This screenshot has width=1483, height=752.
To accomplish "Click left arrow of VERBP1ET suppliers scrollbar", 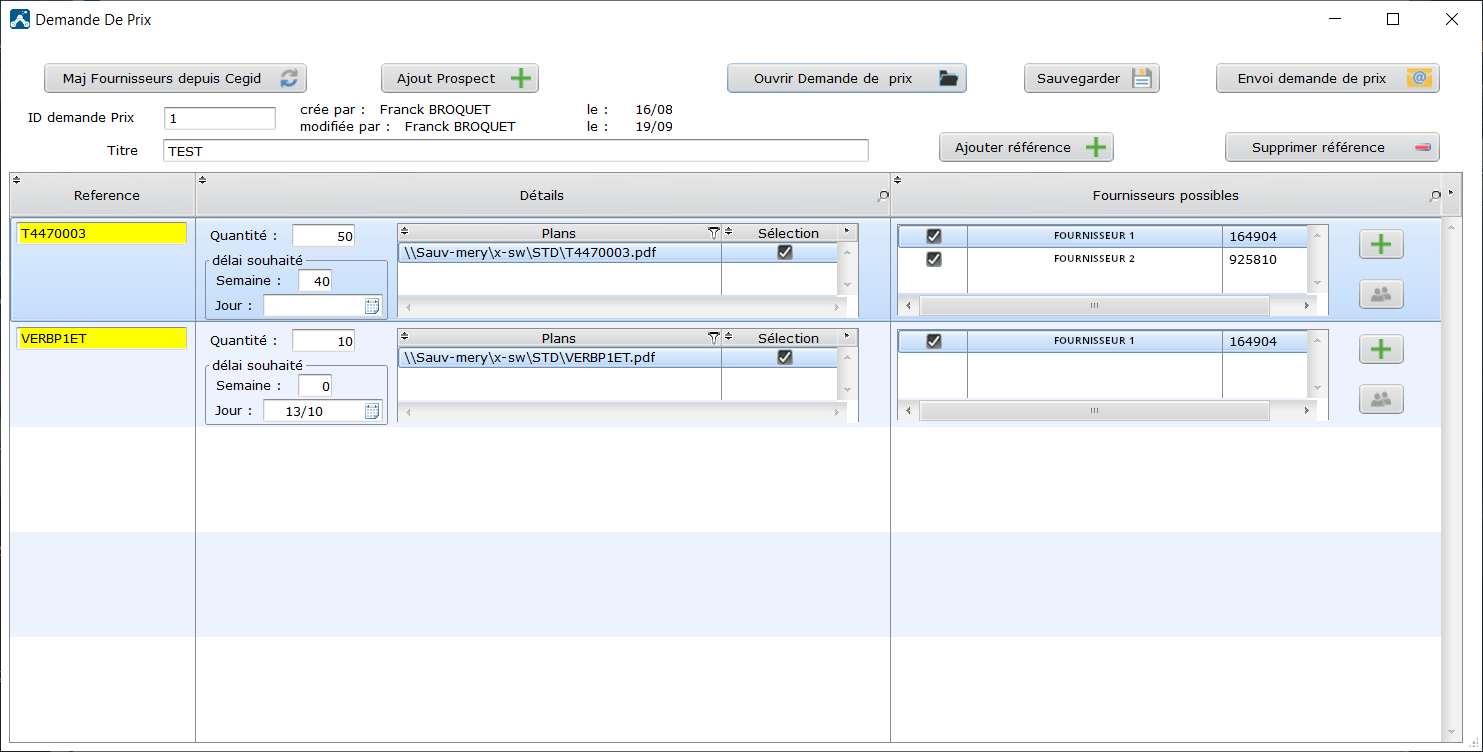I will (908, 410).
